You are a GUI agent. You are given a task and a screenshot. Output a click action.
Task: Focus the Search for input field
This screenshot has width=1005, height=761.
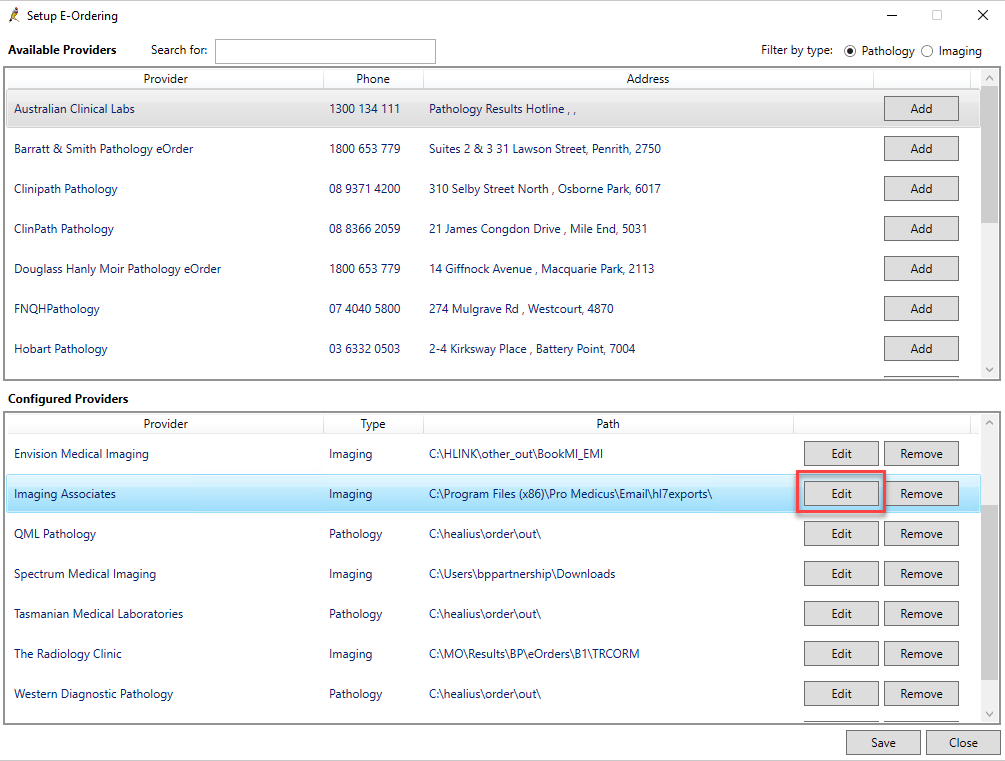click(325, 51)
